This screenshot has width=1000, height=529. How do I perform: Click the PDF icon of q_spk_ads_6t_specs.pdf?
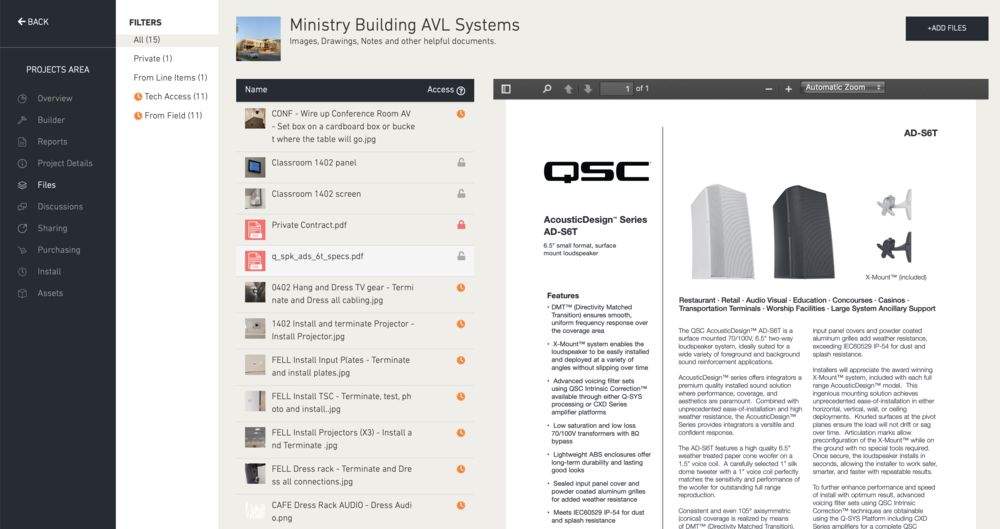click(x=255, y=260)
